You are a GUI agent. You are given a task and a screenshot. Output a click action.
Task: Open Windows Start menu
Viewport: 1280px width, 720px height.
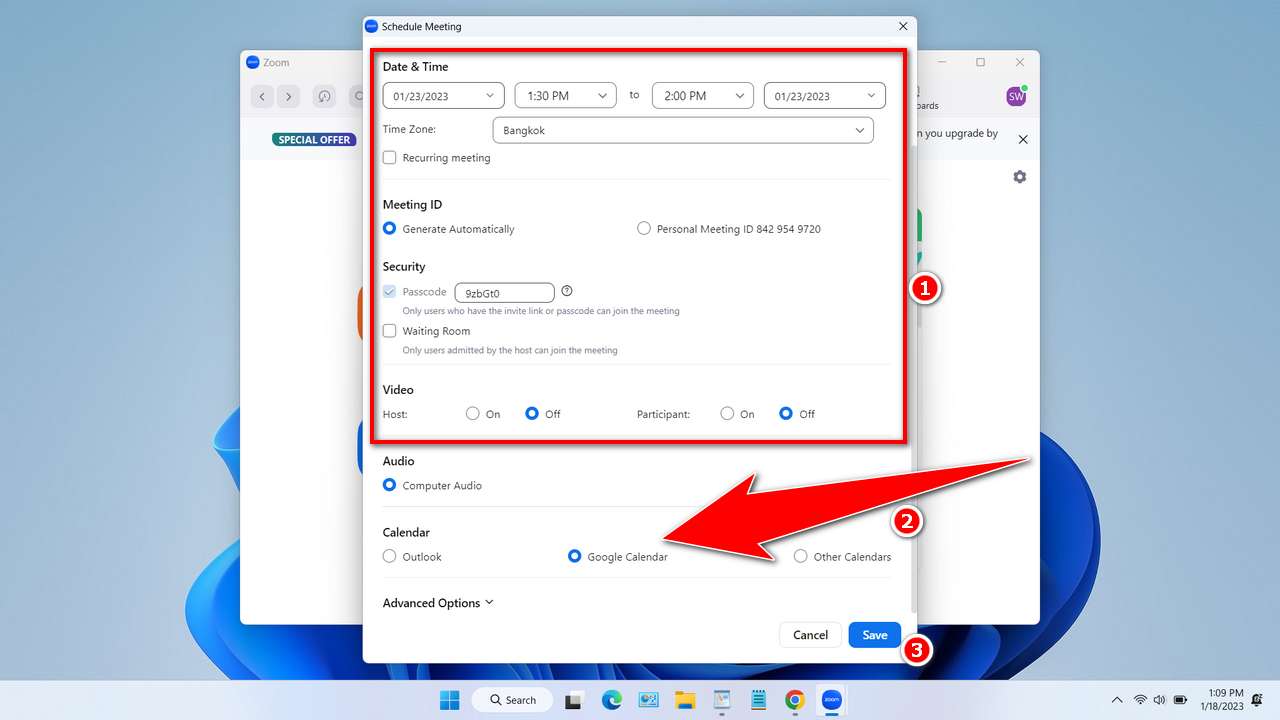[x=449, y=700]
